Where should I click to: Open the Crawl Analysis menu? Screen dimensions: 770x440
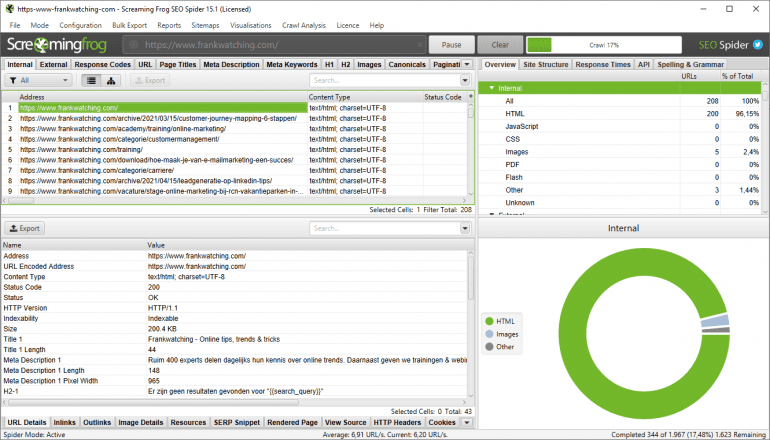click(303, 25)
